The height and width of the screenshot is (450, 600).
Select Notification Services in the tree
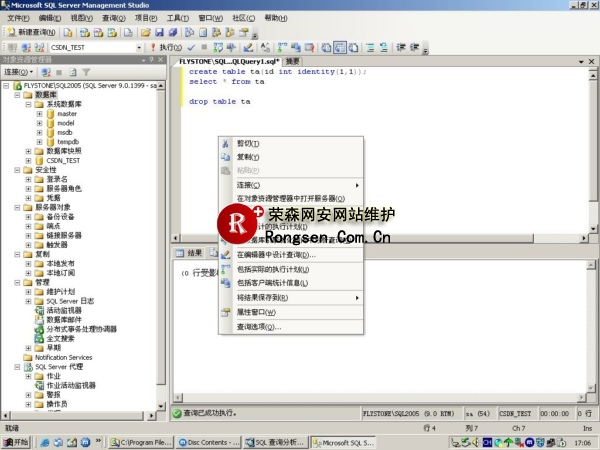tap(64, 357)
